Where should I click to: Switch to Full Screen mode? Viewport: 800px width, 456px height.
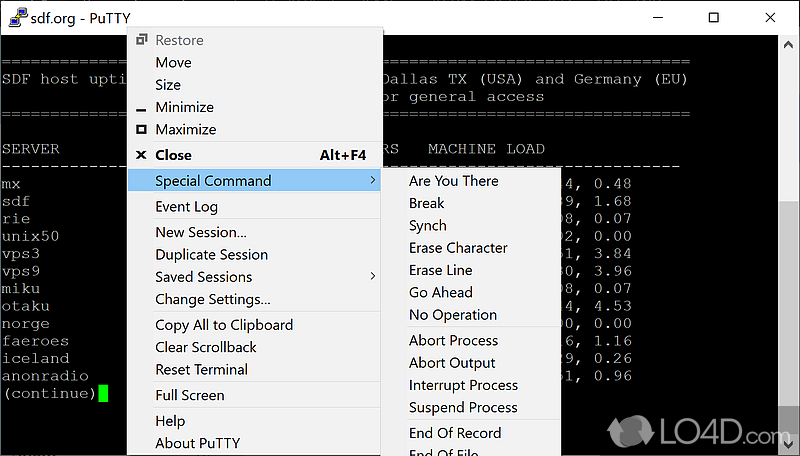(189, 395)
